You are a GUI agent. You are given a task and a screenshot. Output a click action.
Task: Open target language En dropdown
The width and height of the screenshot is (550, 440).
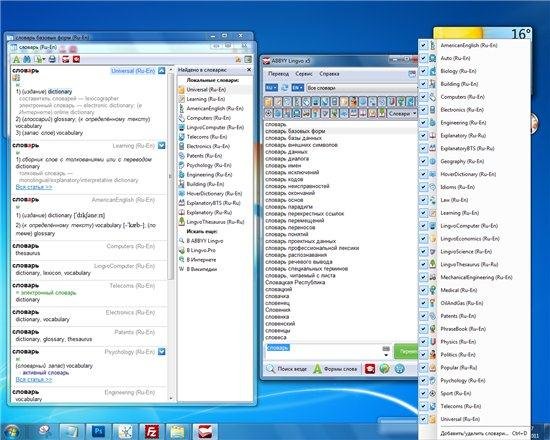297,88
